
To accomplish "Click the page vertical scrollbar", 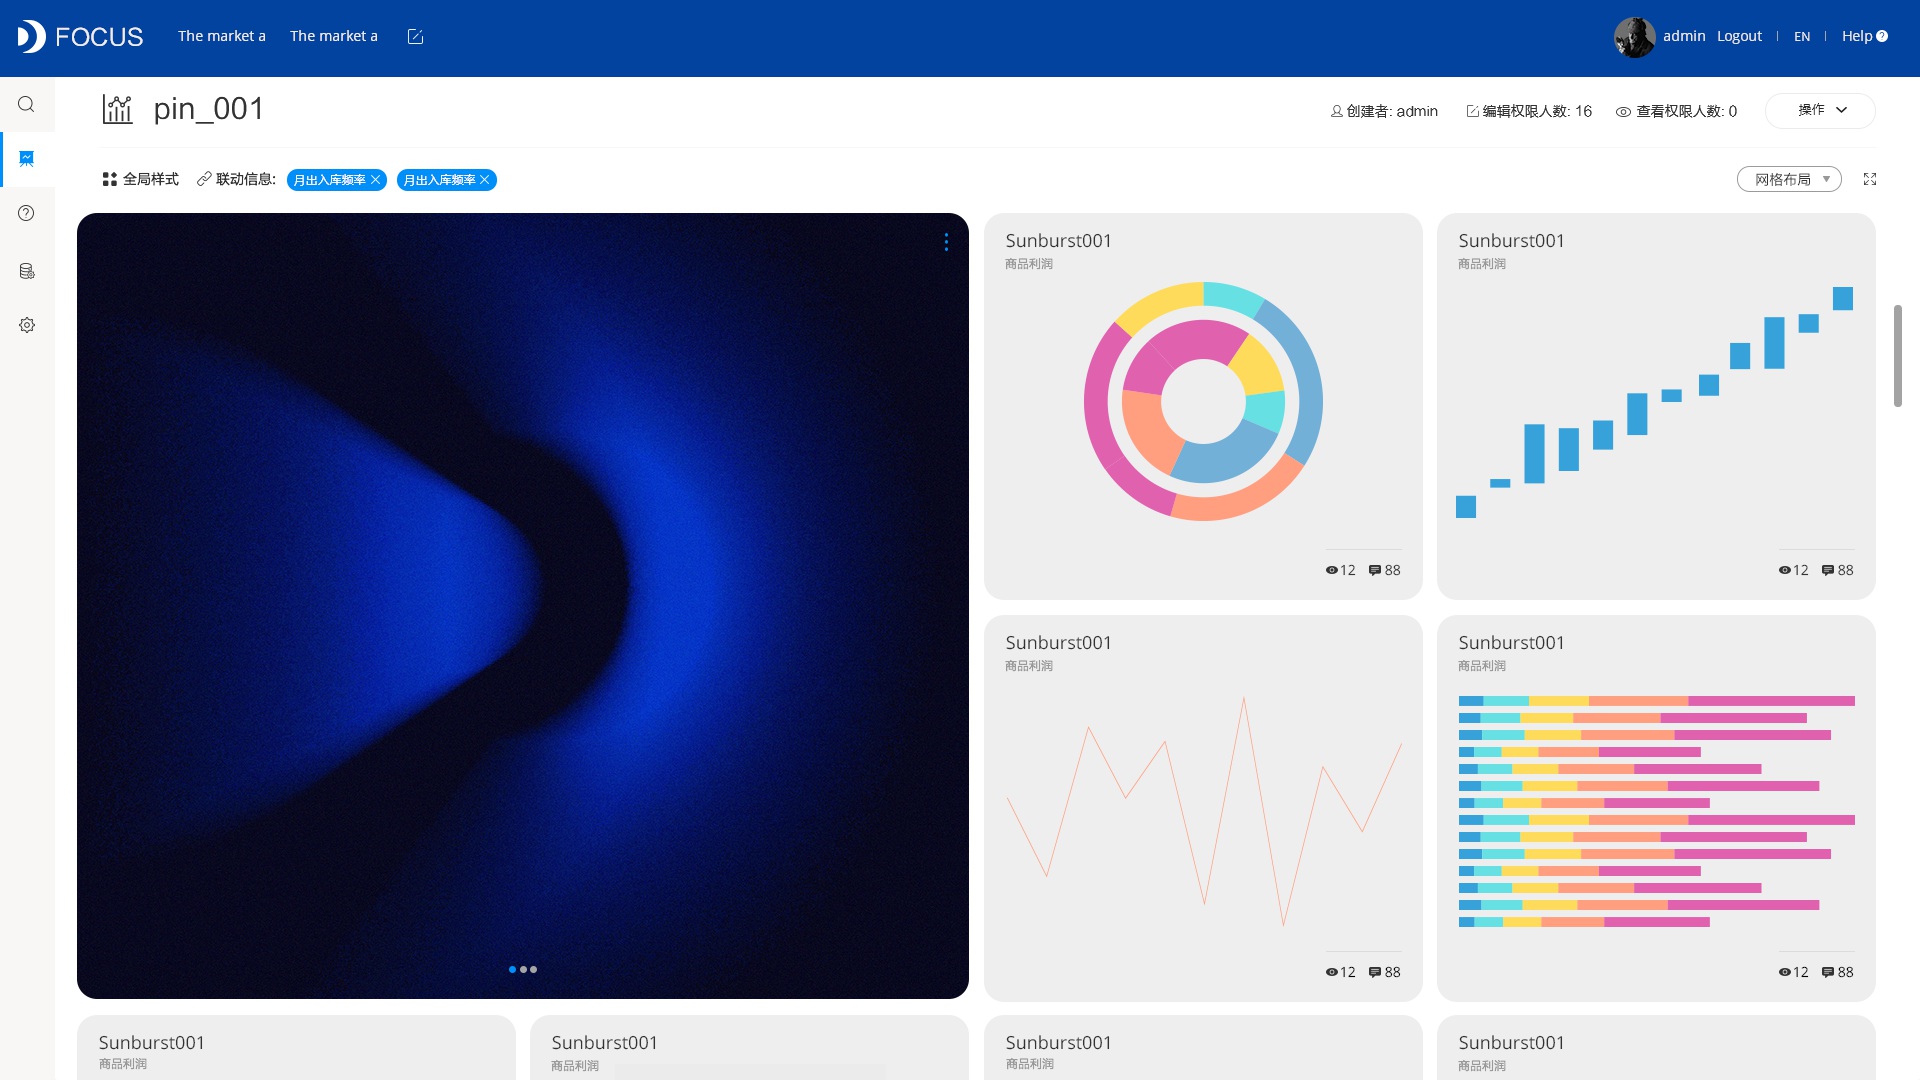I will pos(1897,356).
